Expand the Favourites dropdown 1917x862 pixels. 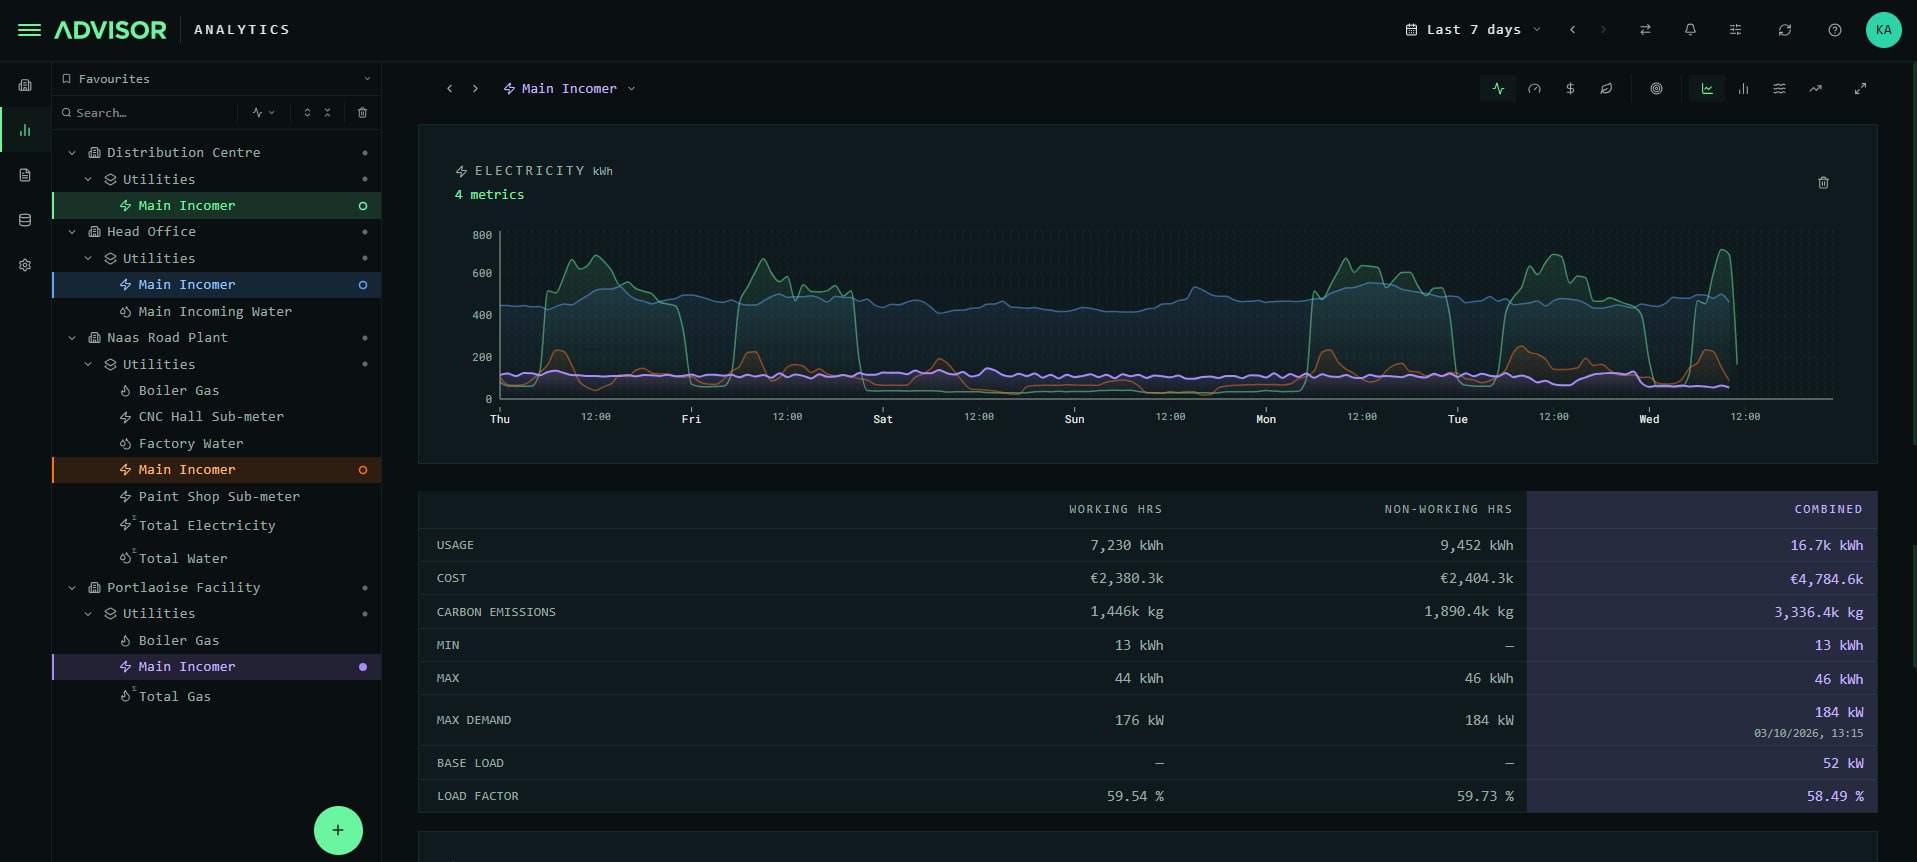click(216, 79)
